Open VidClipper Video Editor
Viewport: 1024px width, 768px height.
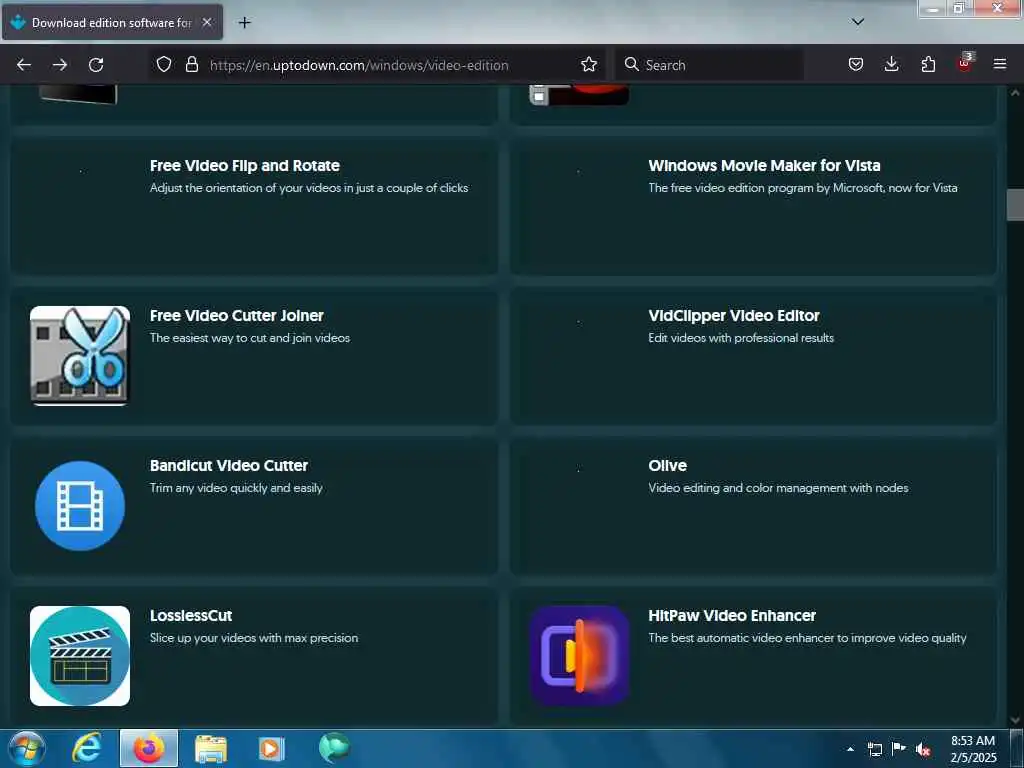tap(733, 316)
